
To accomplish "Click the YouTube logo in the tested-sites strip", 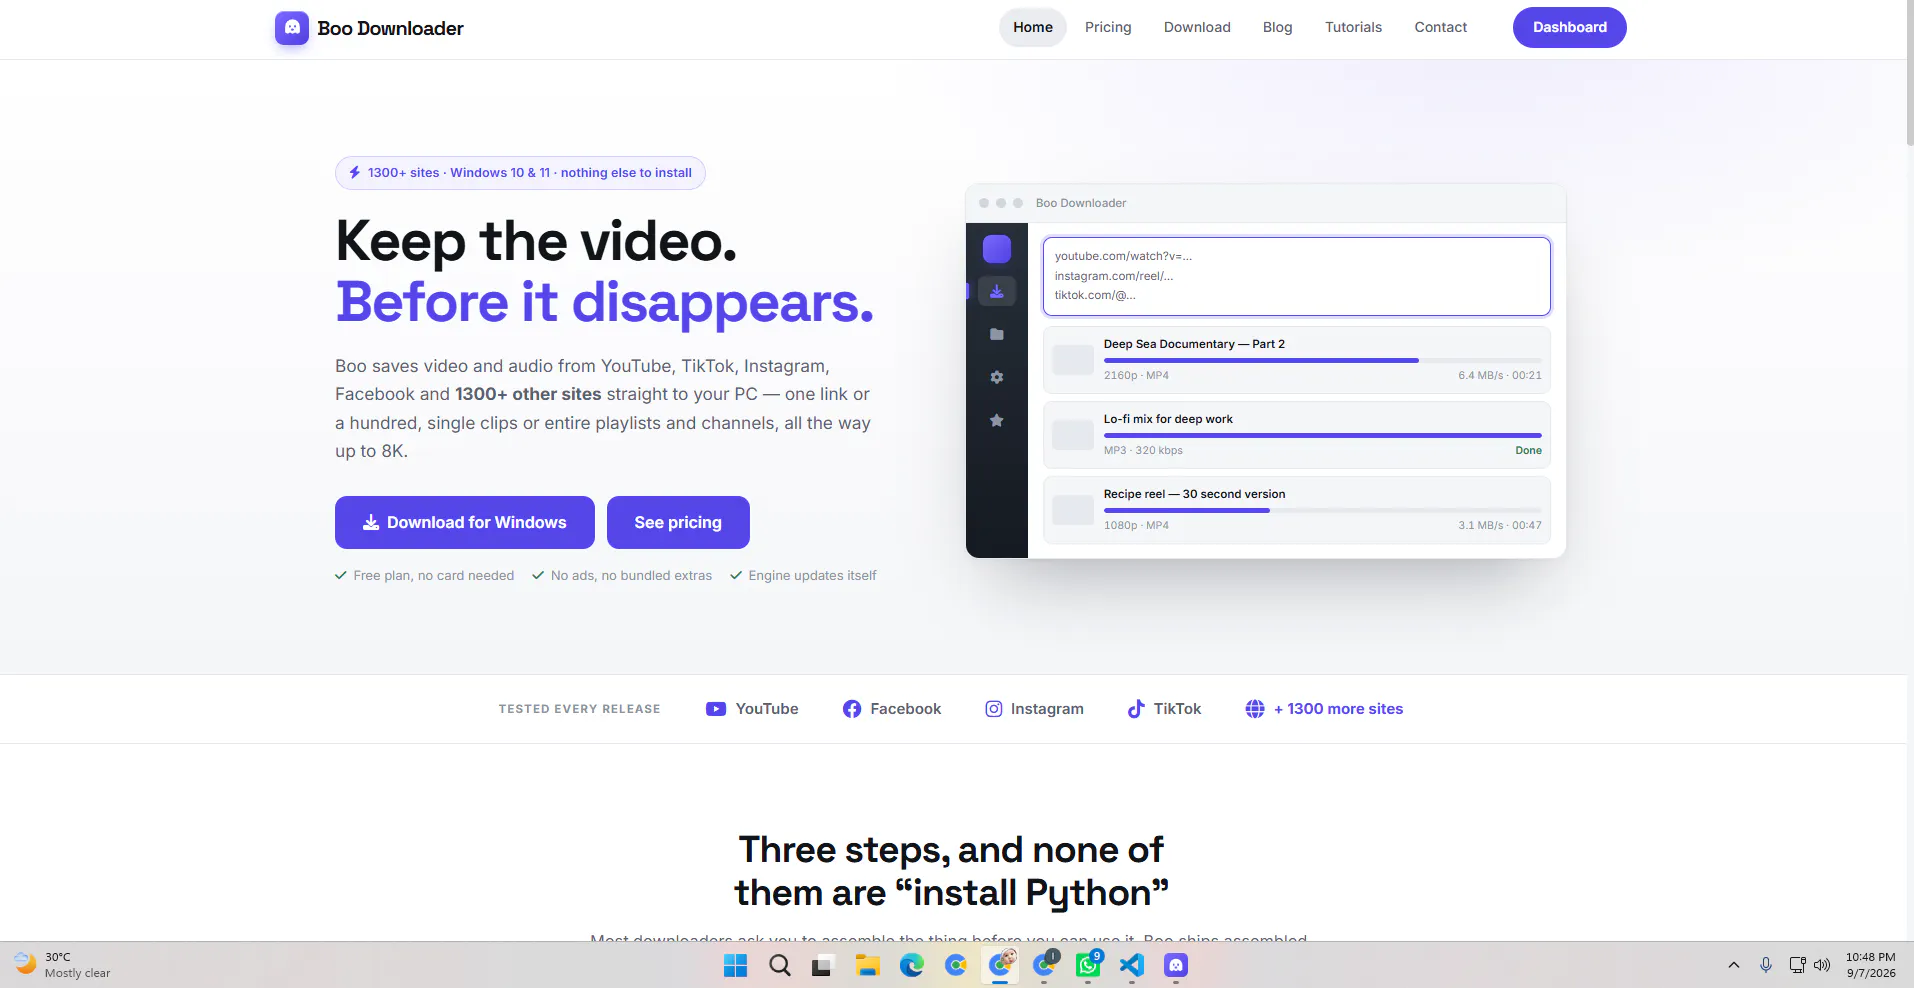I will pos(716,709).
